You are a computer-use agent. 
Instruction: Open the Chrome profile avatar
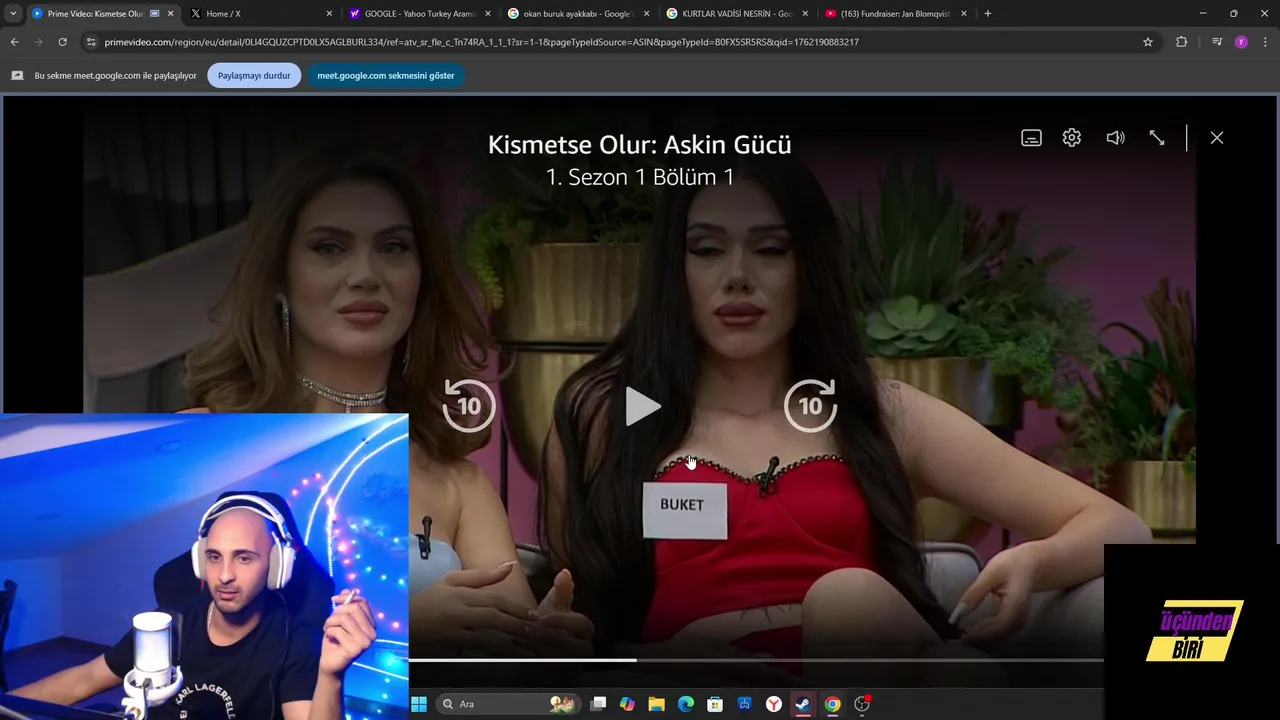pos(1241,42)
